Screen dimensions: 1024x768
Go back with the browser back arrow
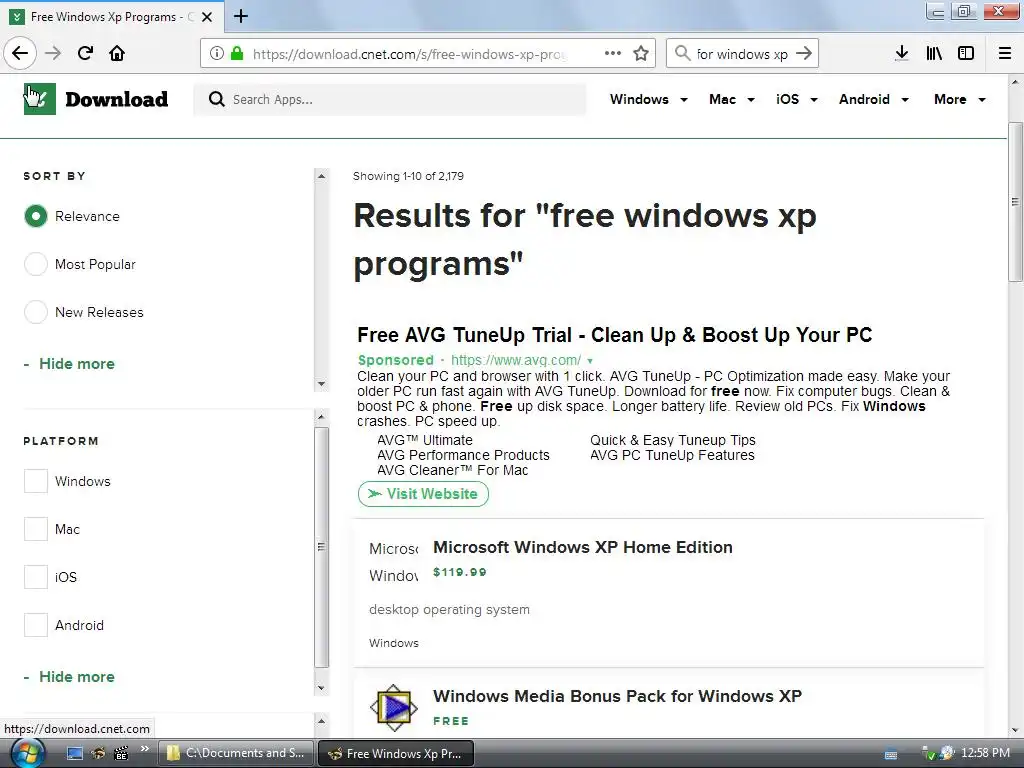pos(20,53)
